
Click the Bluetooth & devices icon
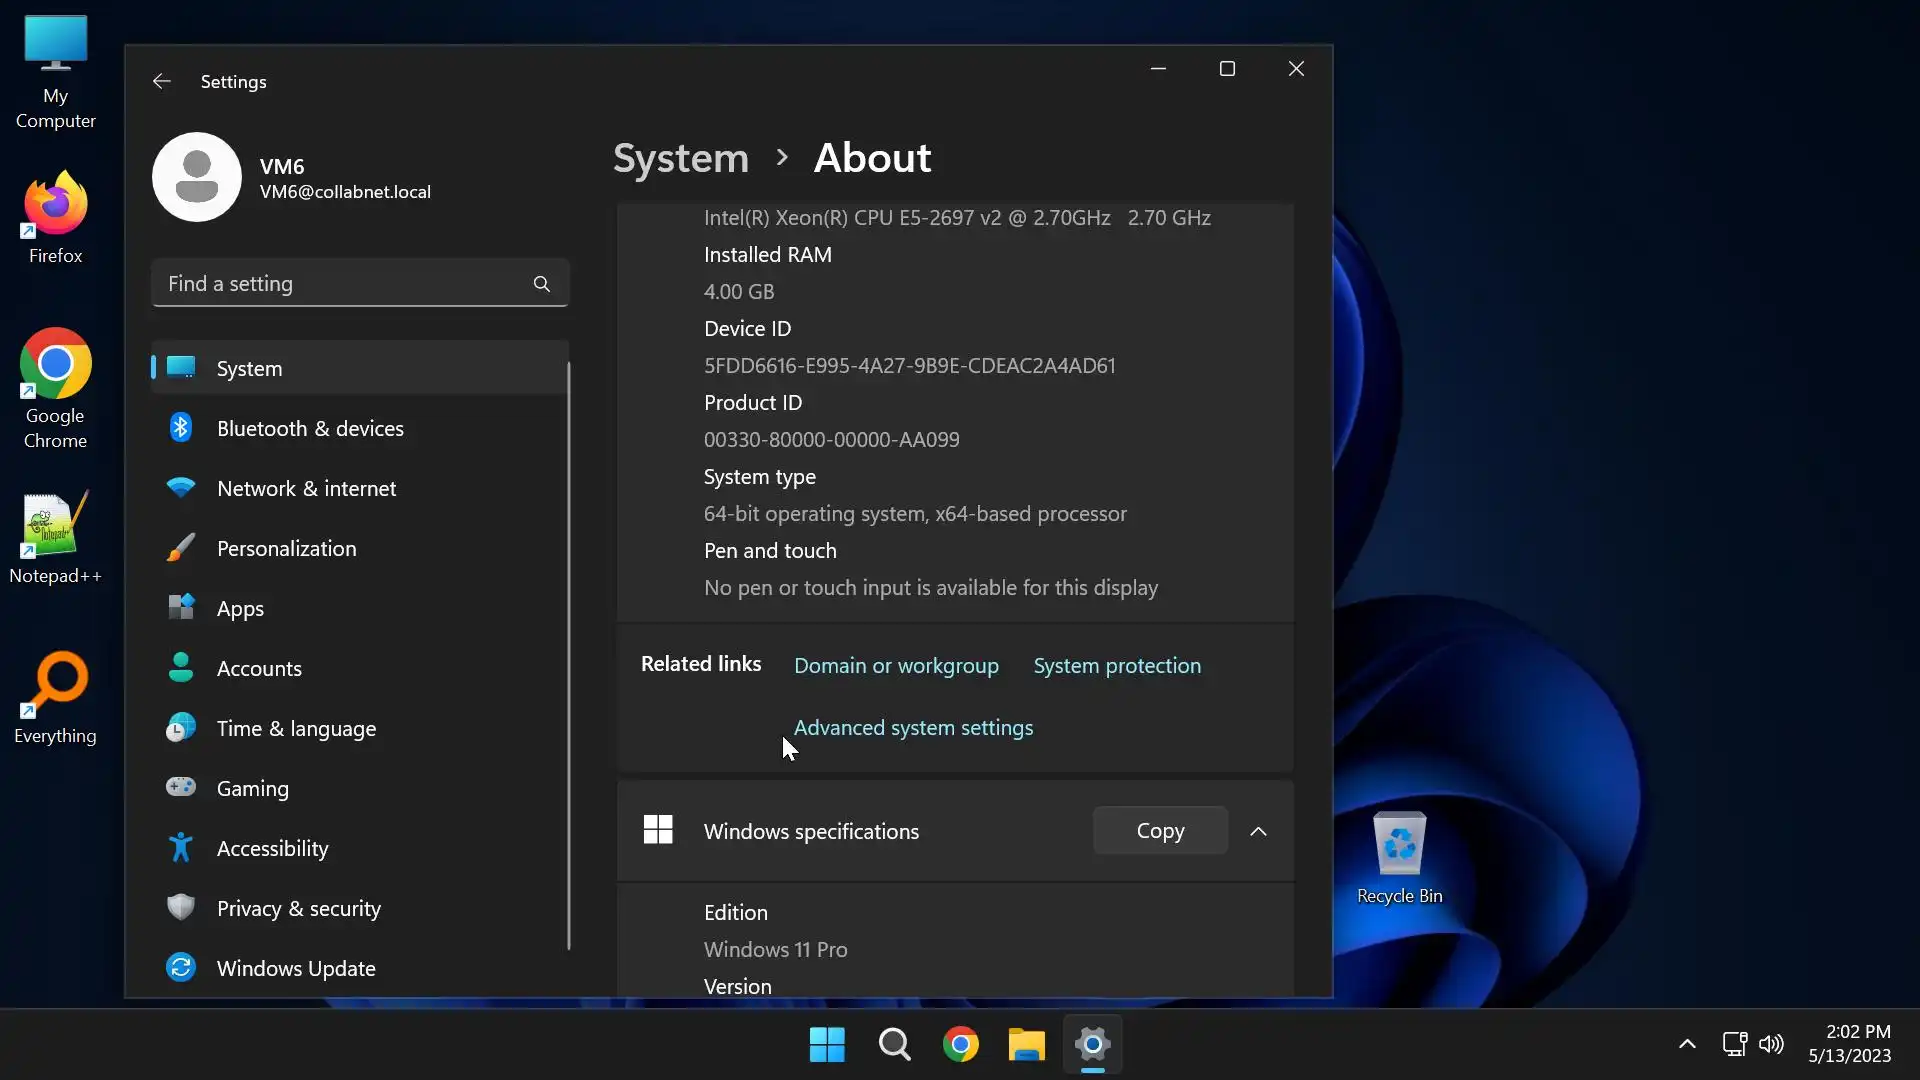coord(181,428)
